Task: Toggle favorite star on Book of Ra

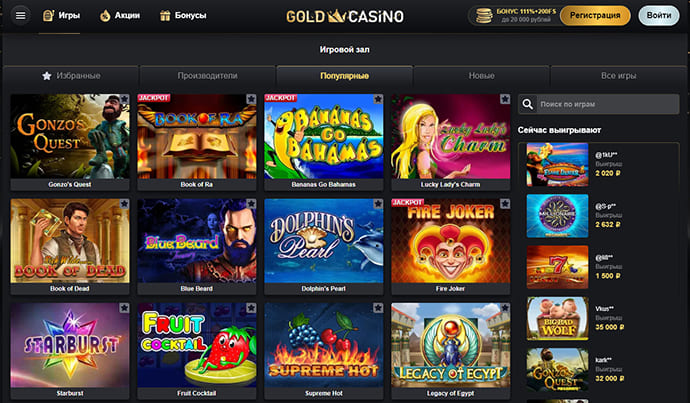Action: click(x=251, y=99)
